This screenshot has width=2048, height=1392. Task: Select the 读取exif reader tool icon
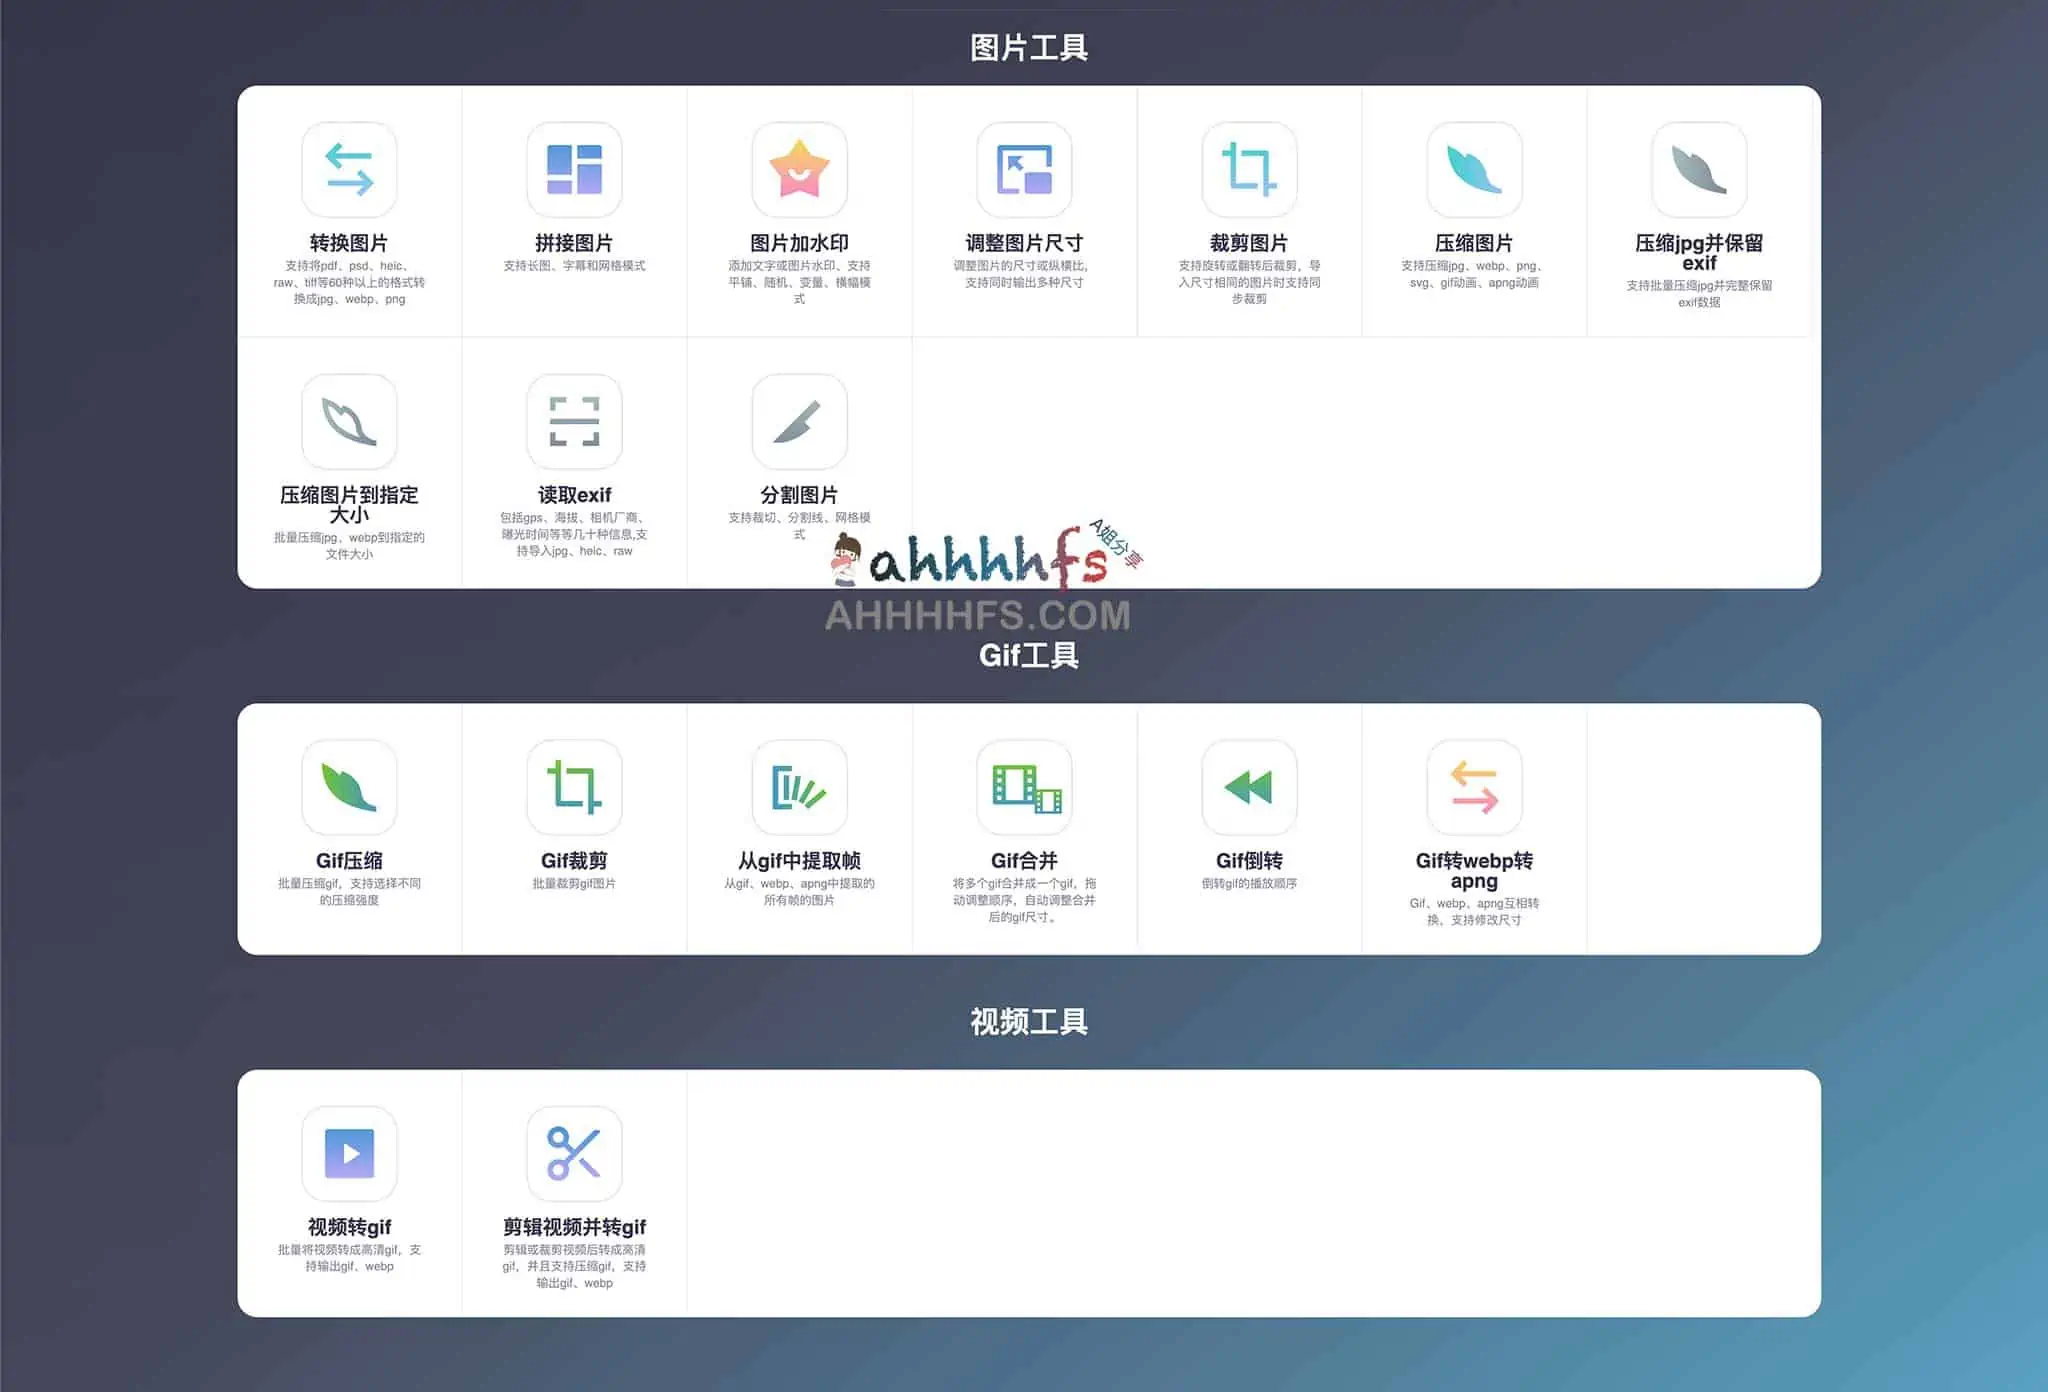(574, 423)
